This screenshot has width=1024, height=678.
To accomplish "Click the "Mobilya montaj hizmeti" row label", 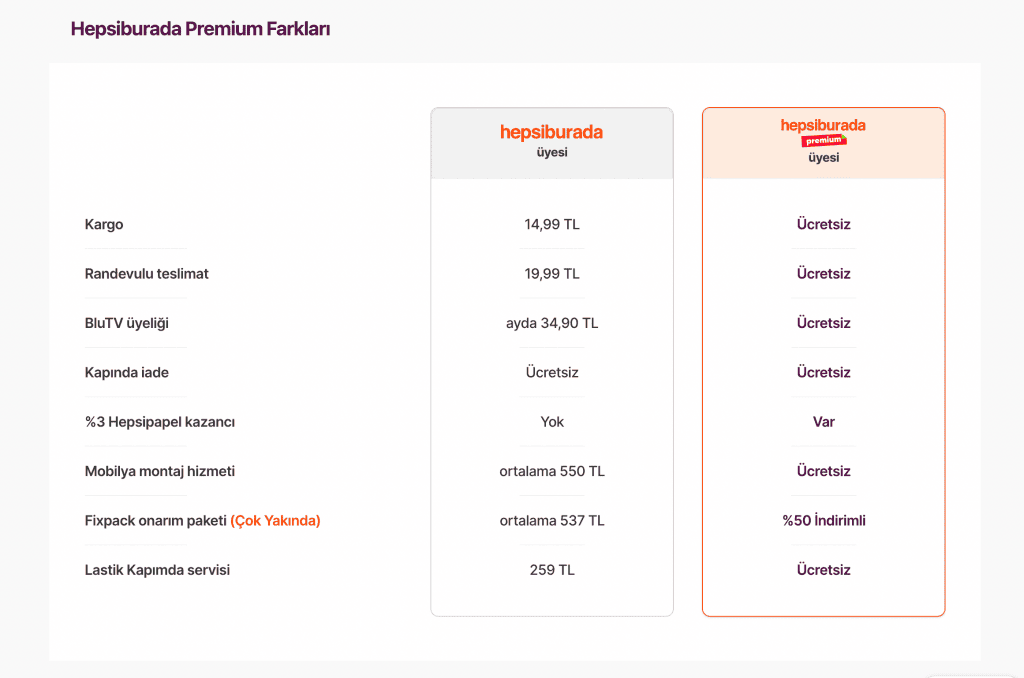I will [x=160, y=471].
